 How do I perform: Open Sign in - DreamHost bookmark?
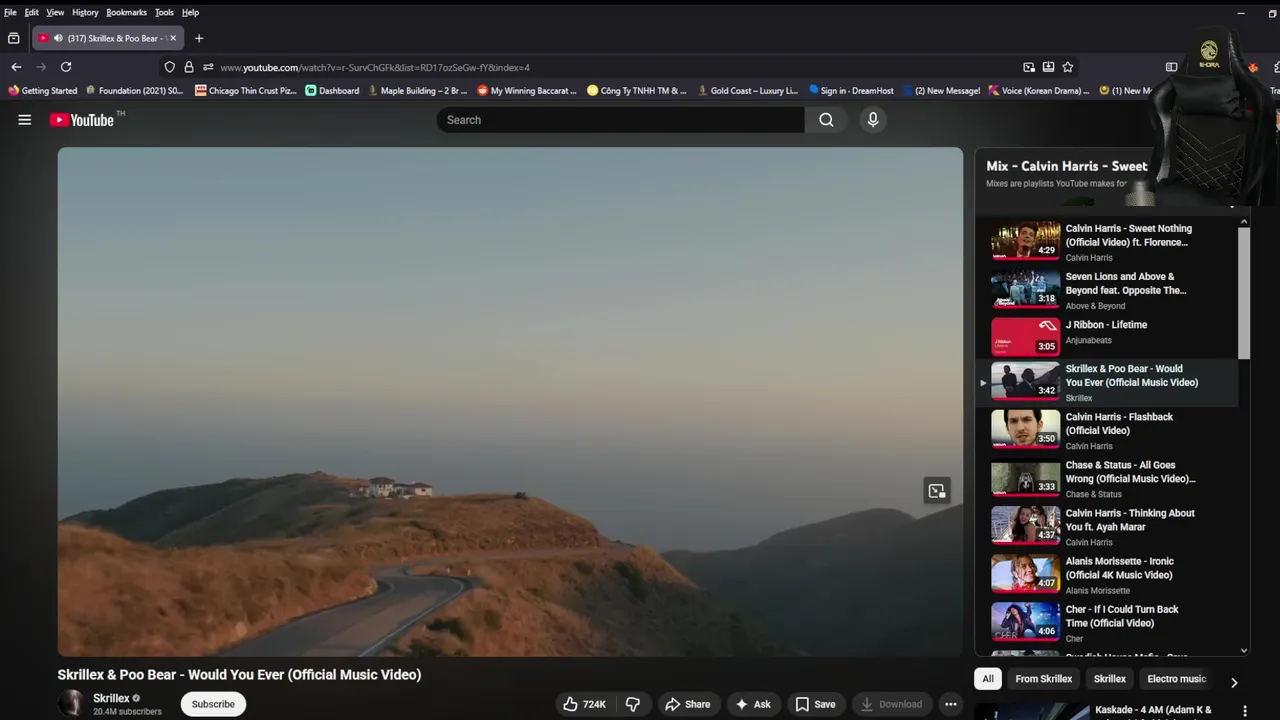point(851,90)
